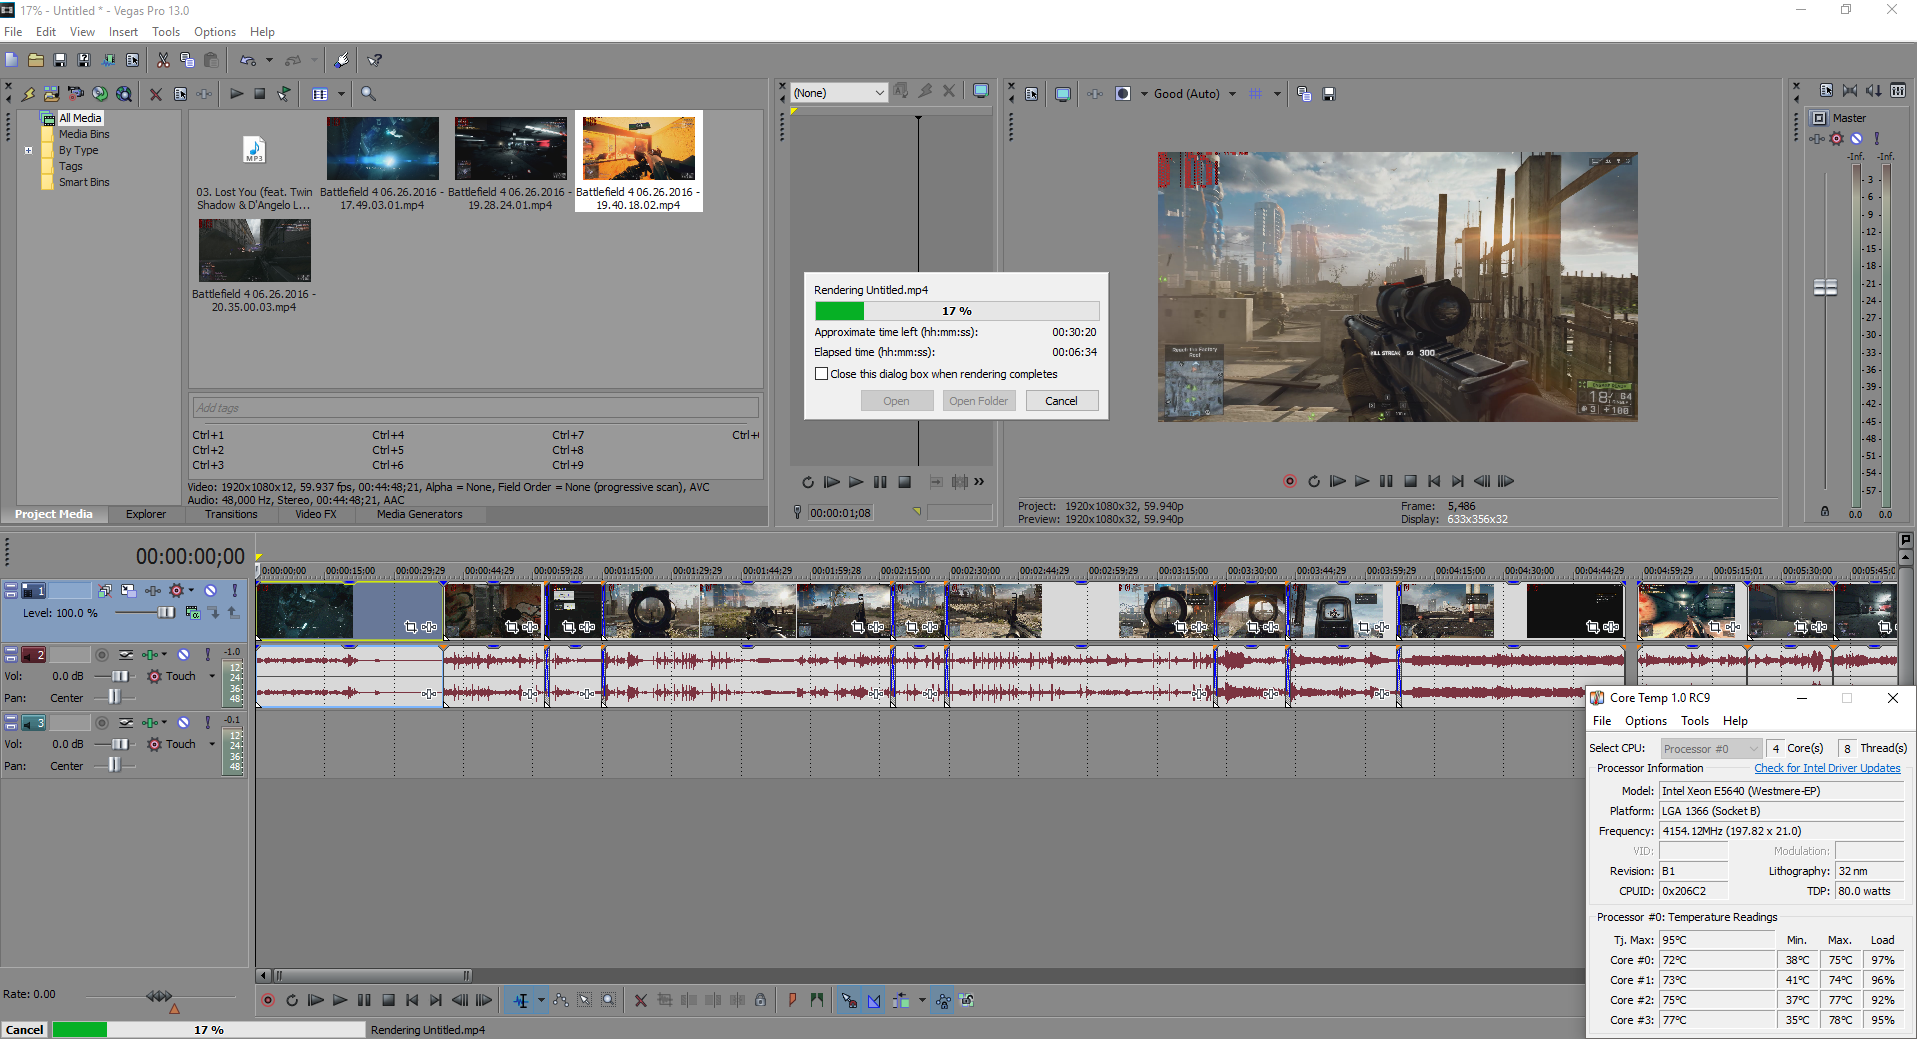Viewport: 1917px width, 1039px height.
Task: Click the Insert Marker orange flag icon
Action: 793,1000
